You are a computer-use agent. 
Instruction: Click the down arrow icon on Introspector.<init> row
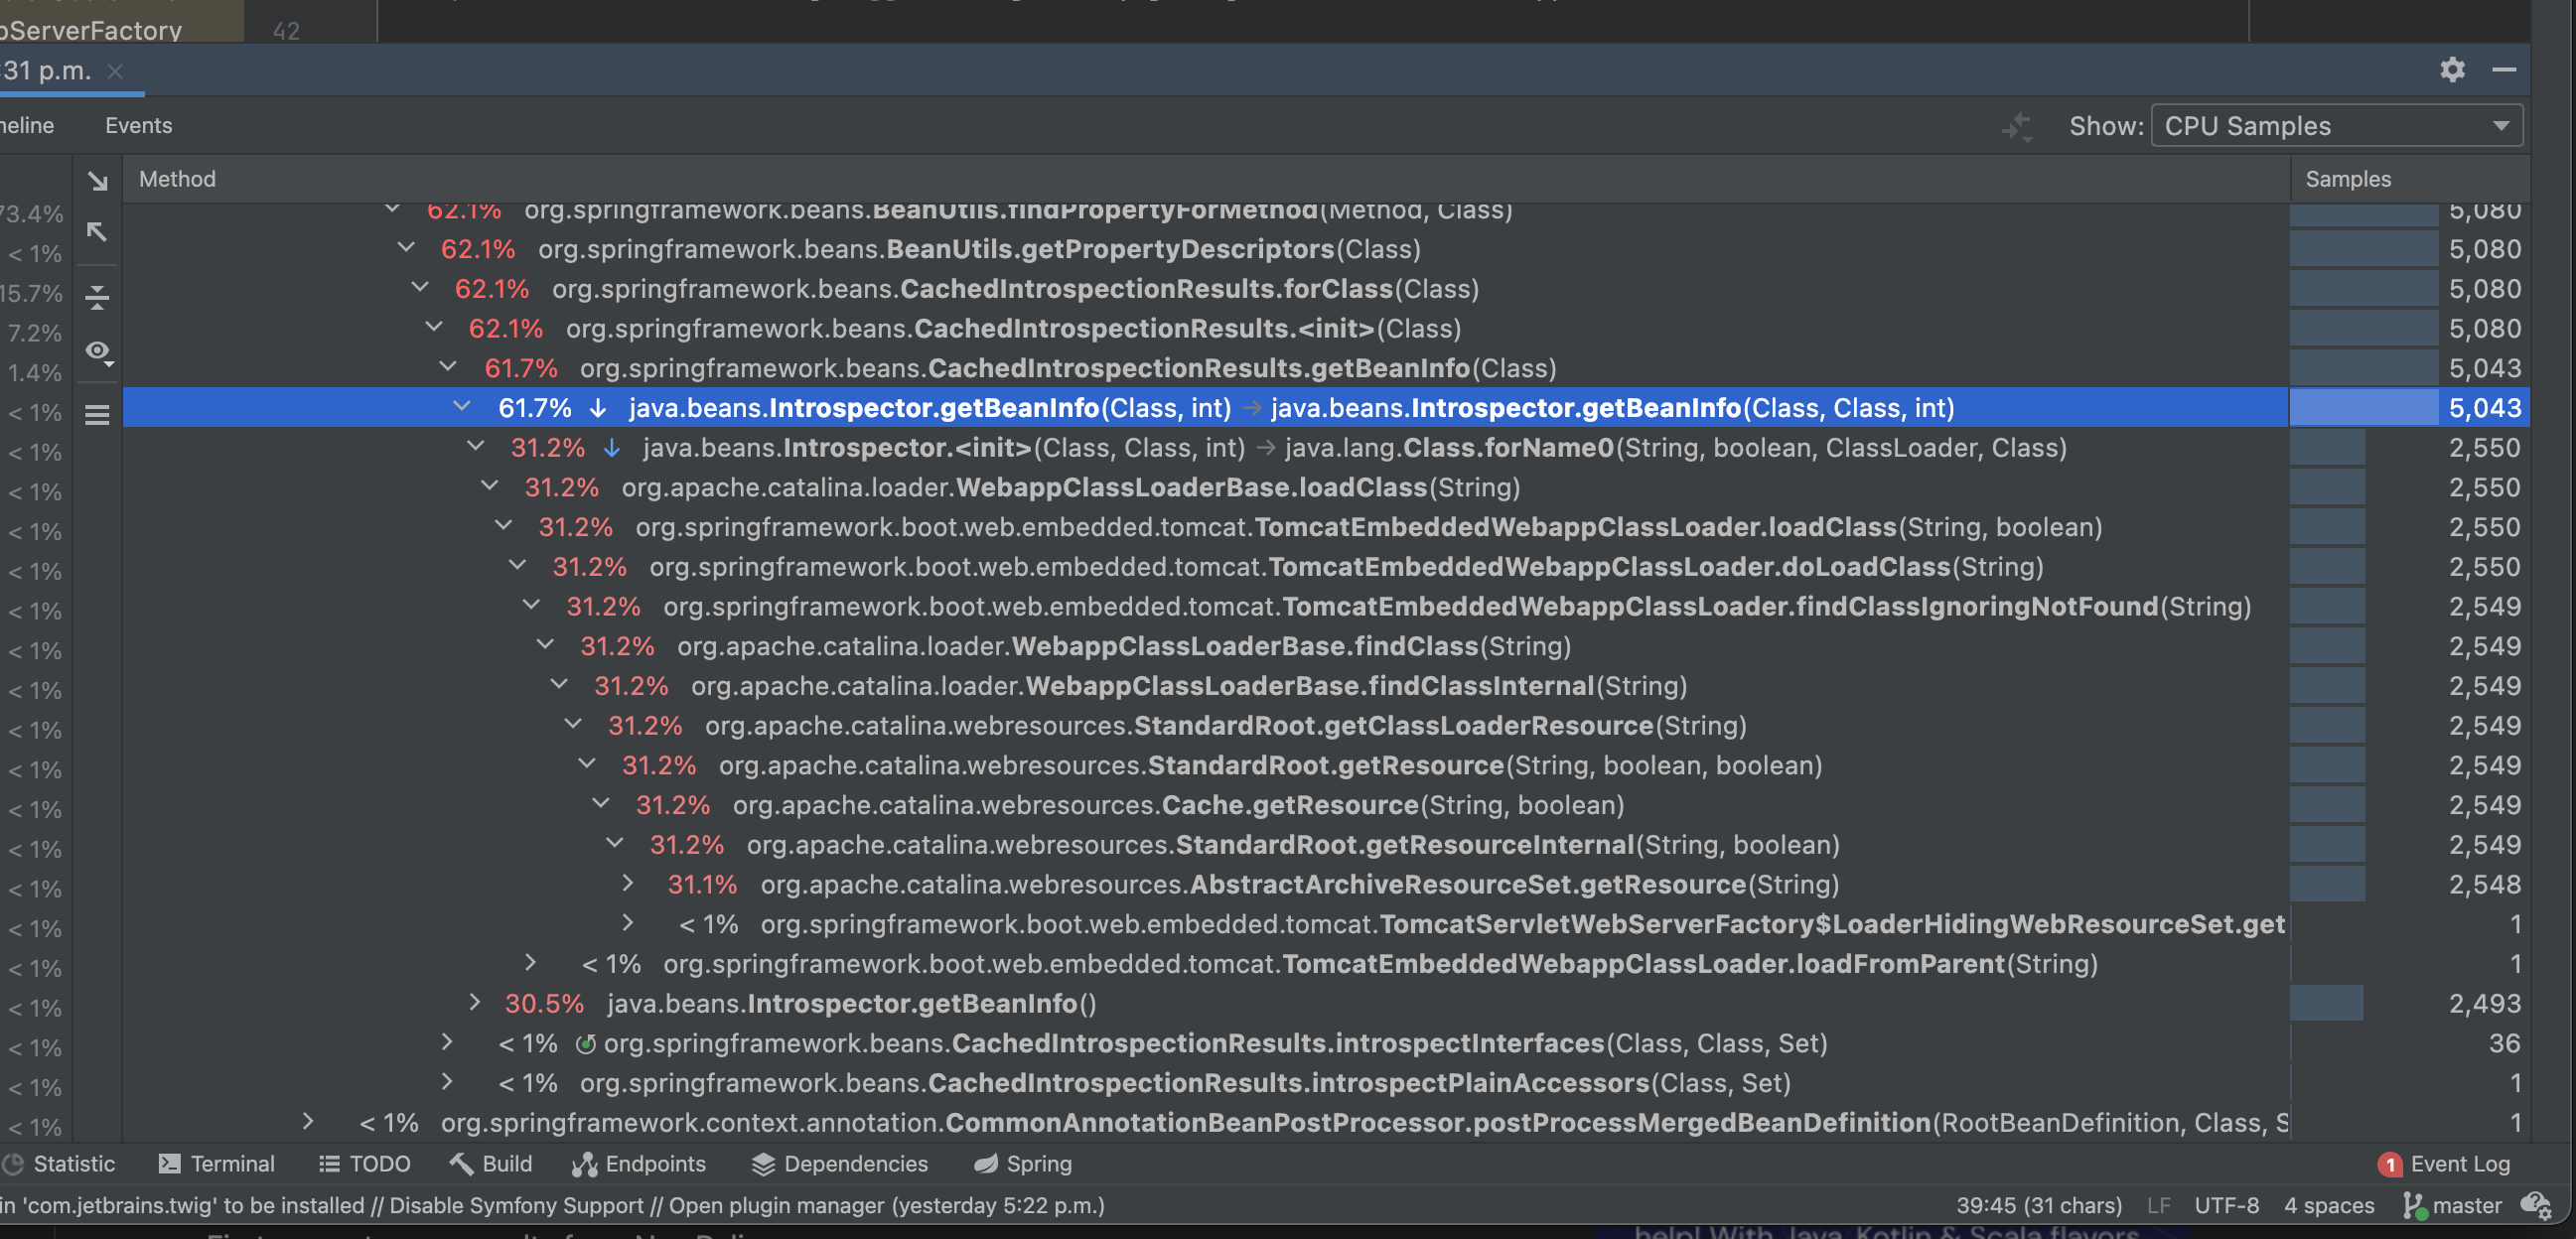click(x=612, y=448)
